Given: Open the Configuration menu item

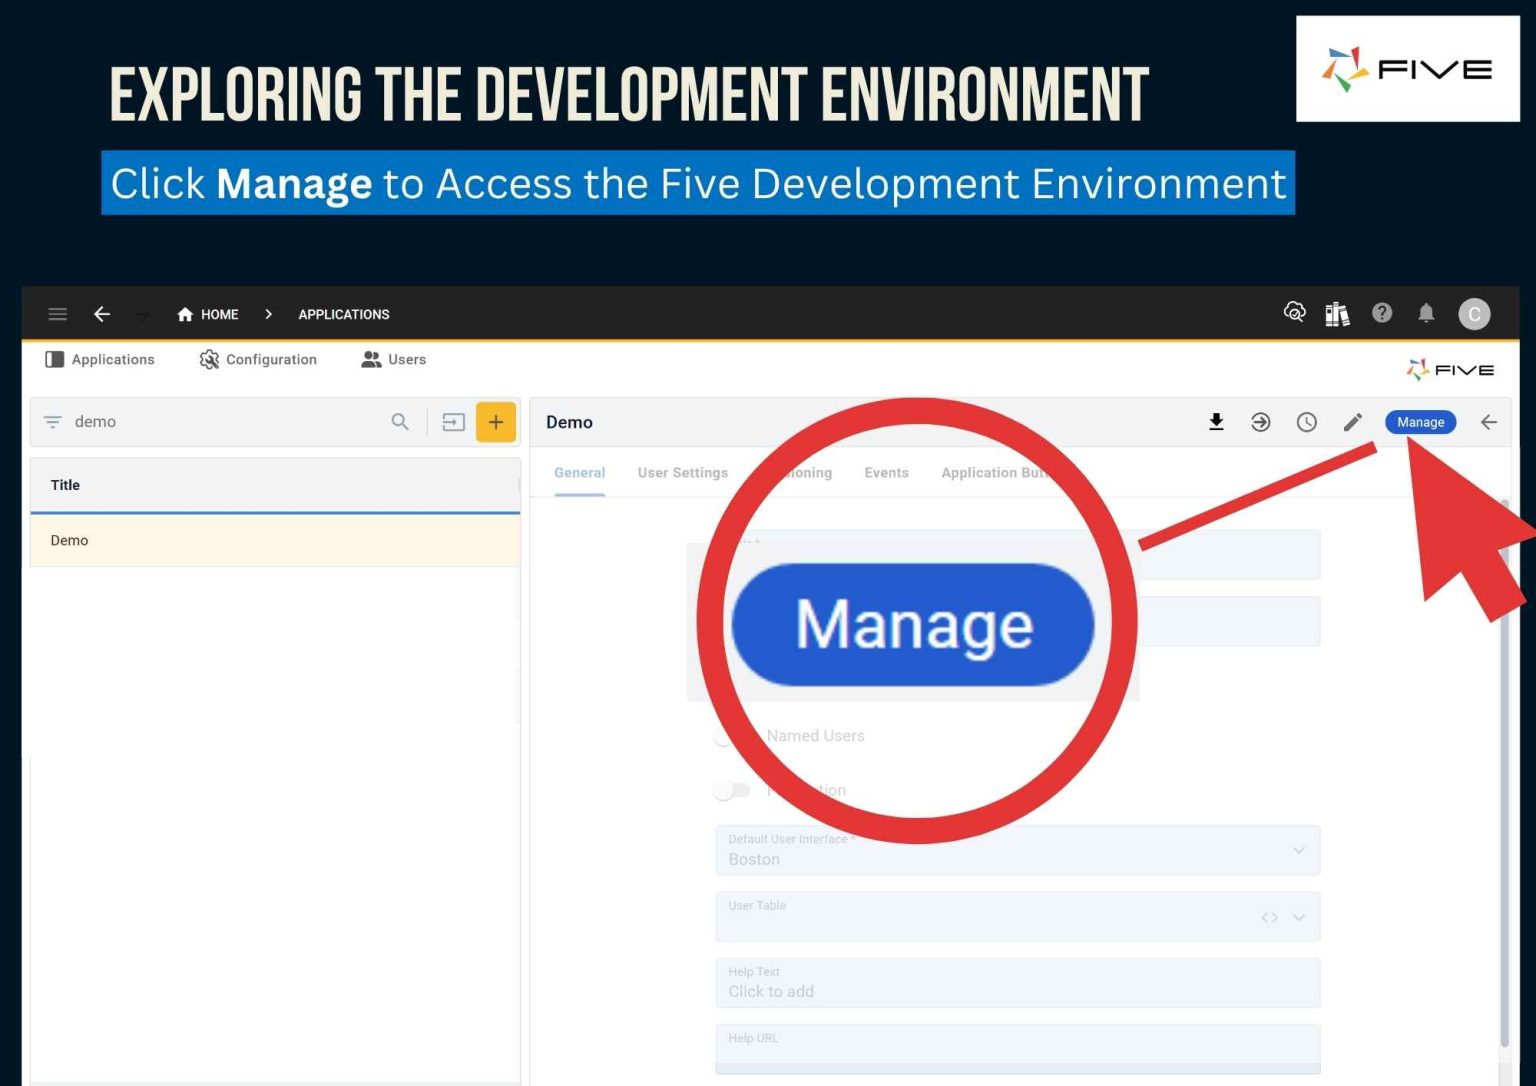Looking at the screenshot, I should (258, 359).
